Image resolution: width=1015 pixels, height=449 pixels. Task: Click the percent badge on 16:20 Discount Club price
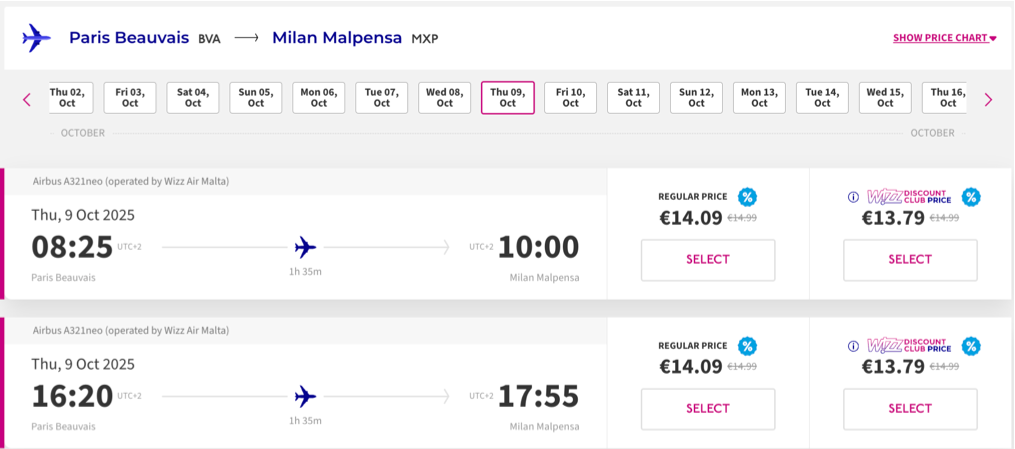pos(970,346)
